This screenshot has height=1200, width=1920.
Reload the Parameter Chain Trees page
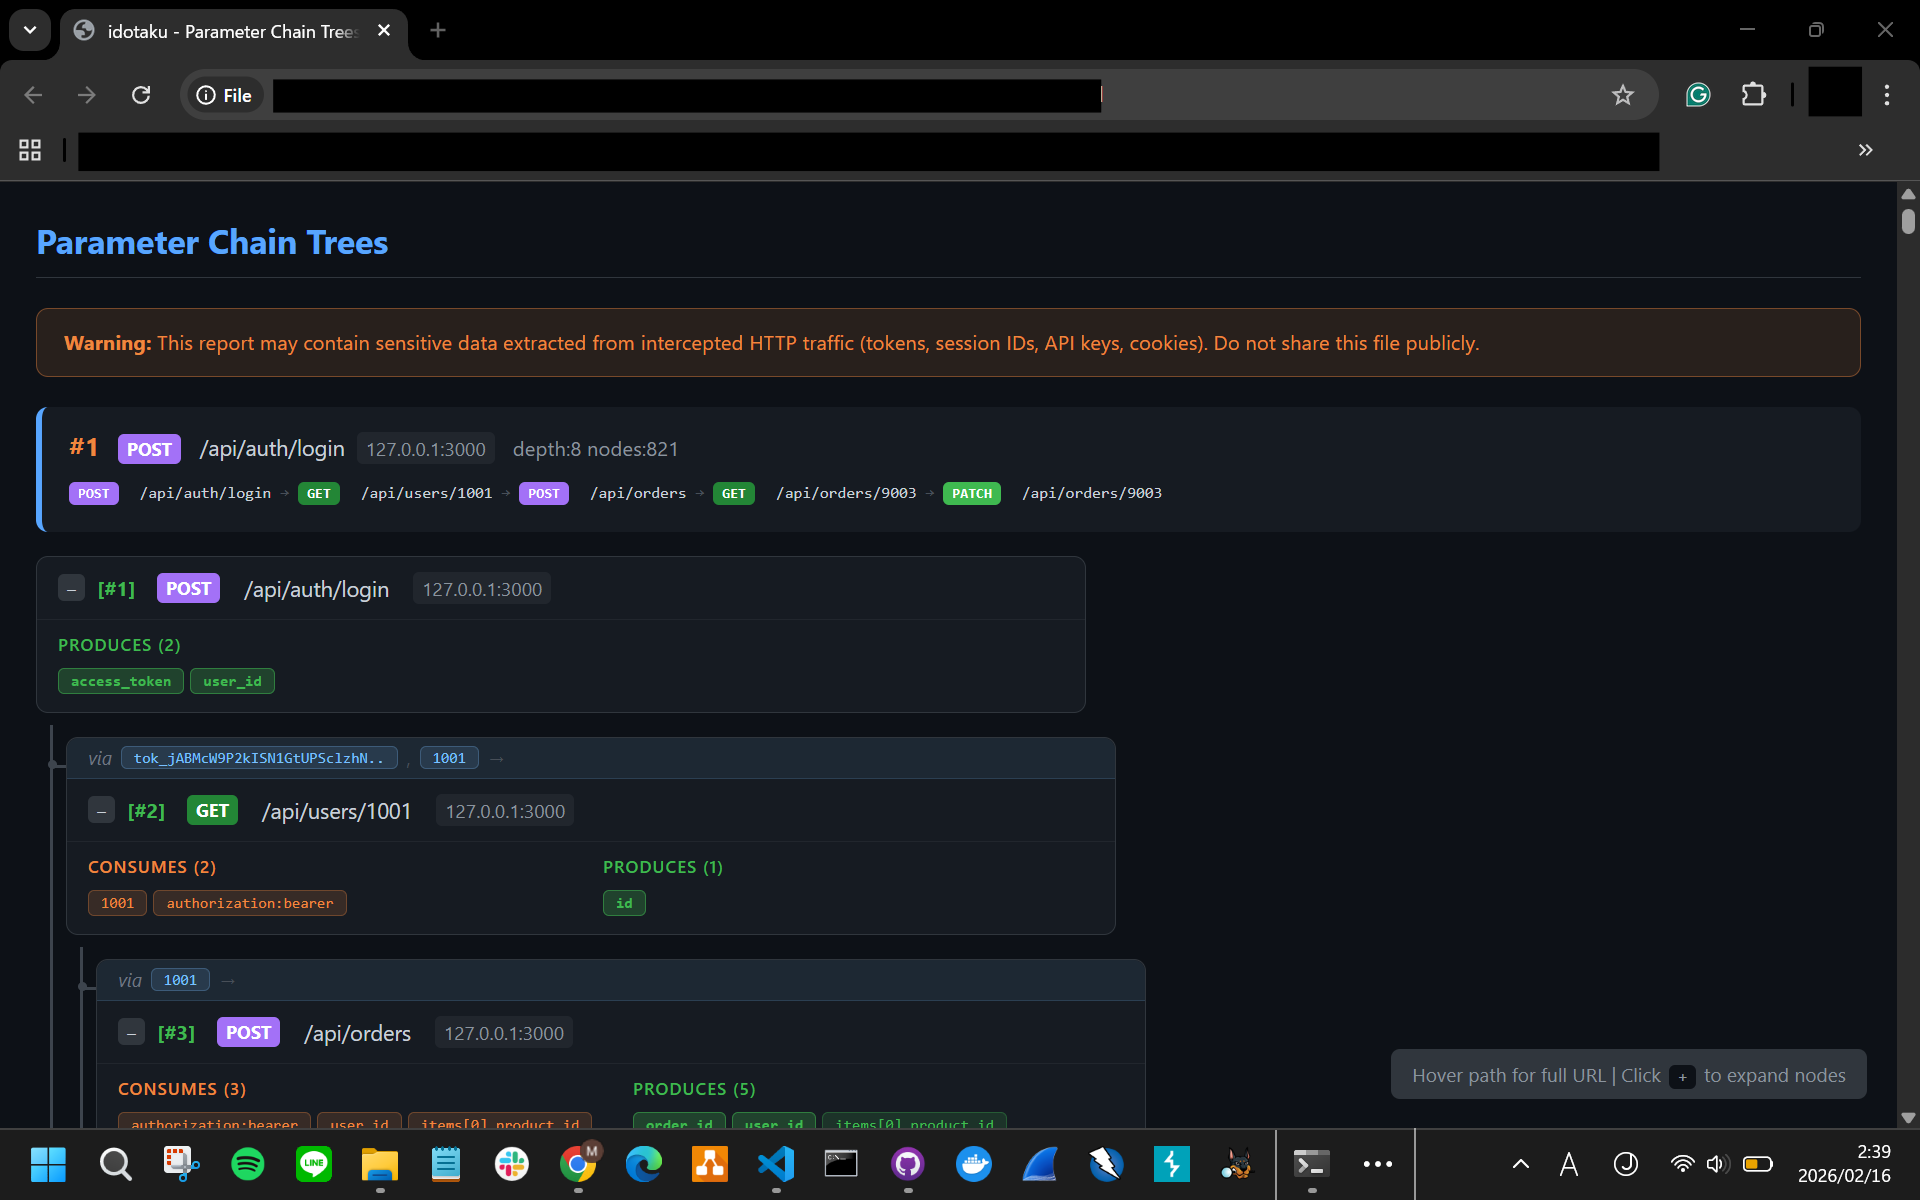coord(141,95)
